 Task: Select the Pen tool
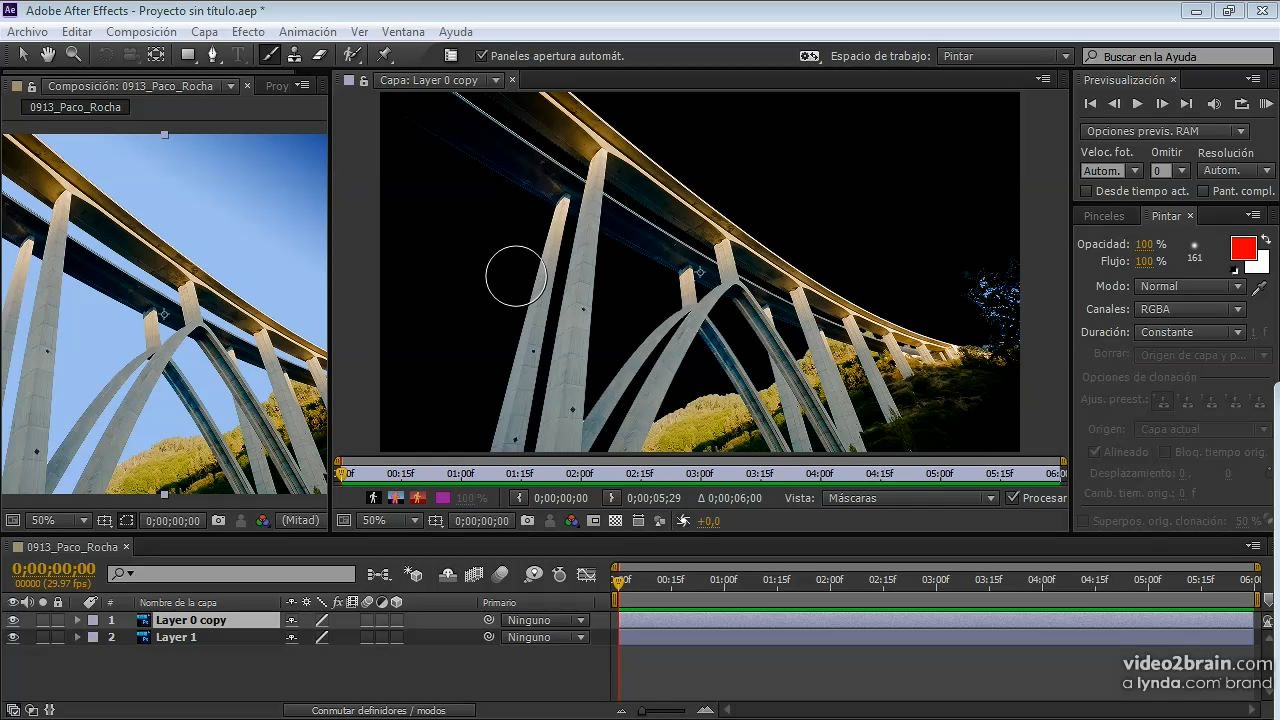(212, 55)
